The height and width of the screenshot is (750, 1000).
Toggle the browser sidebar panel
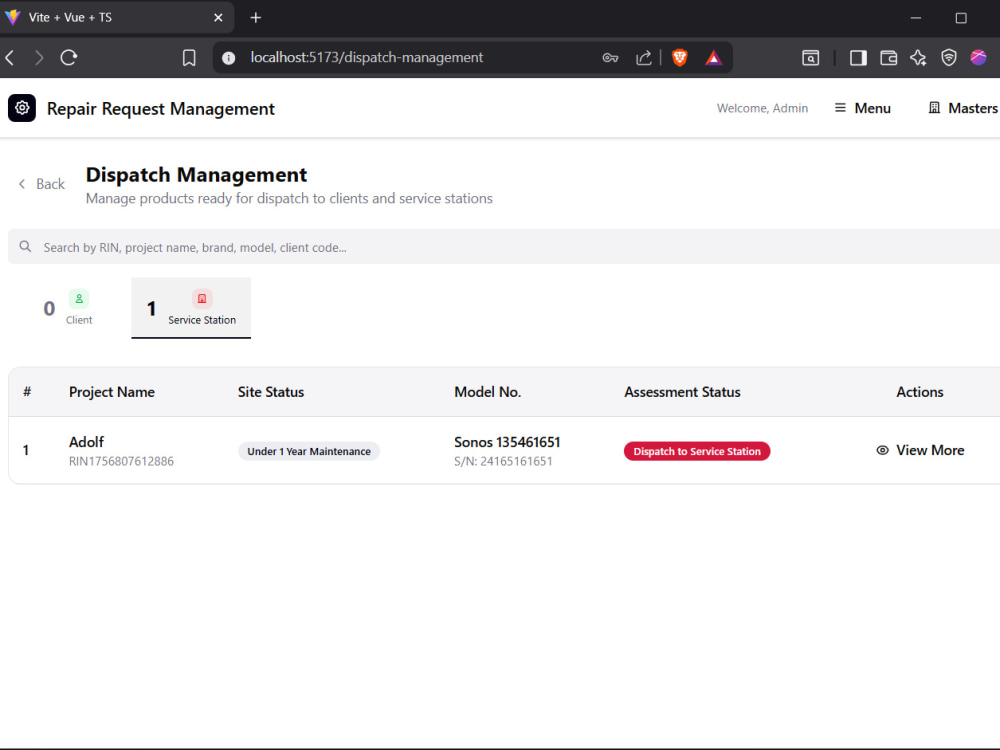pos(858,58)
